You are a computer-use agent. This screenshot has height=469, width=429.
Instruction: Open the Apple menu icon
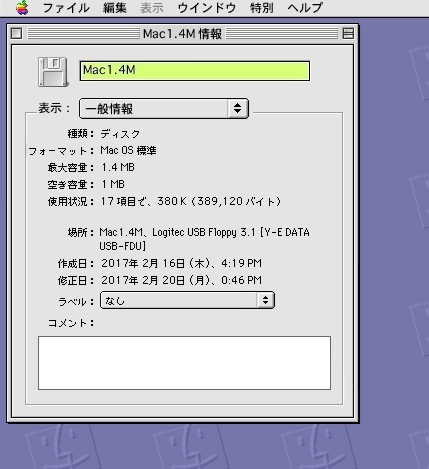coord(22,7)
